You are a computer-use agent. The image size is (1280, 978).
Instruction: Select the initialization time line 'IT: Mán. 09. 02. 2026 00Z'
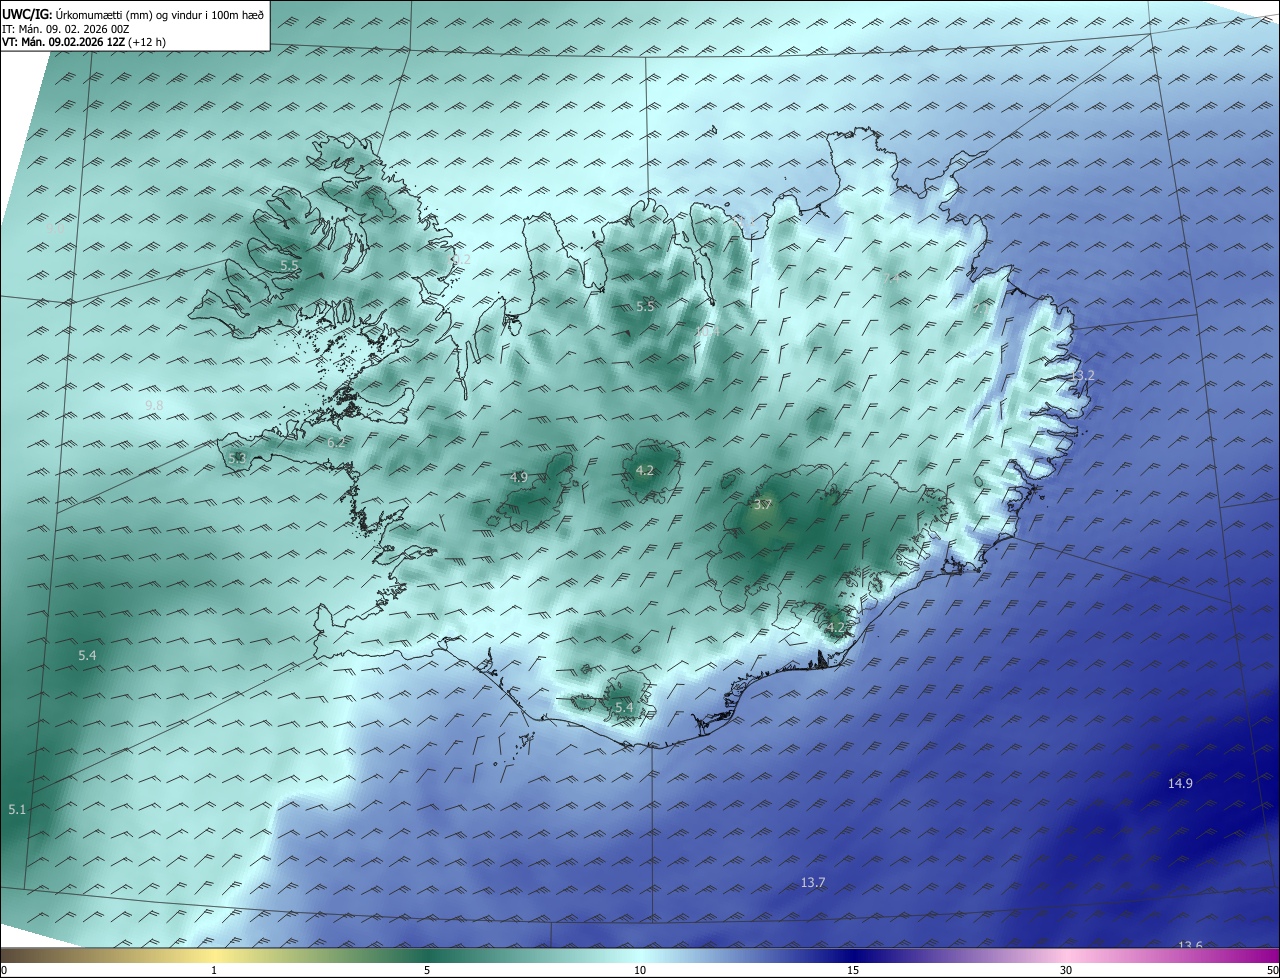pos(64,28)
